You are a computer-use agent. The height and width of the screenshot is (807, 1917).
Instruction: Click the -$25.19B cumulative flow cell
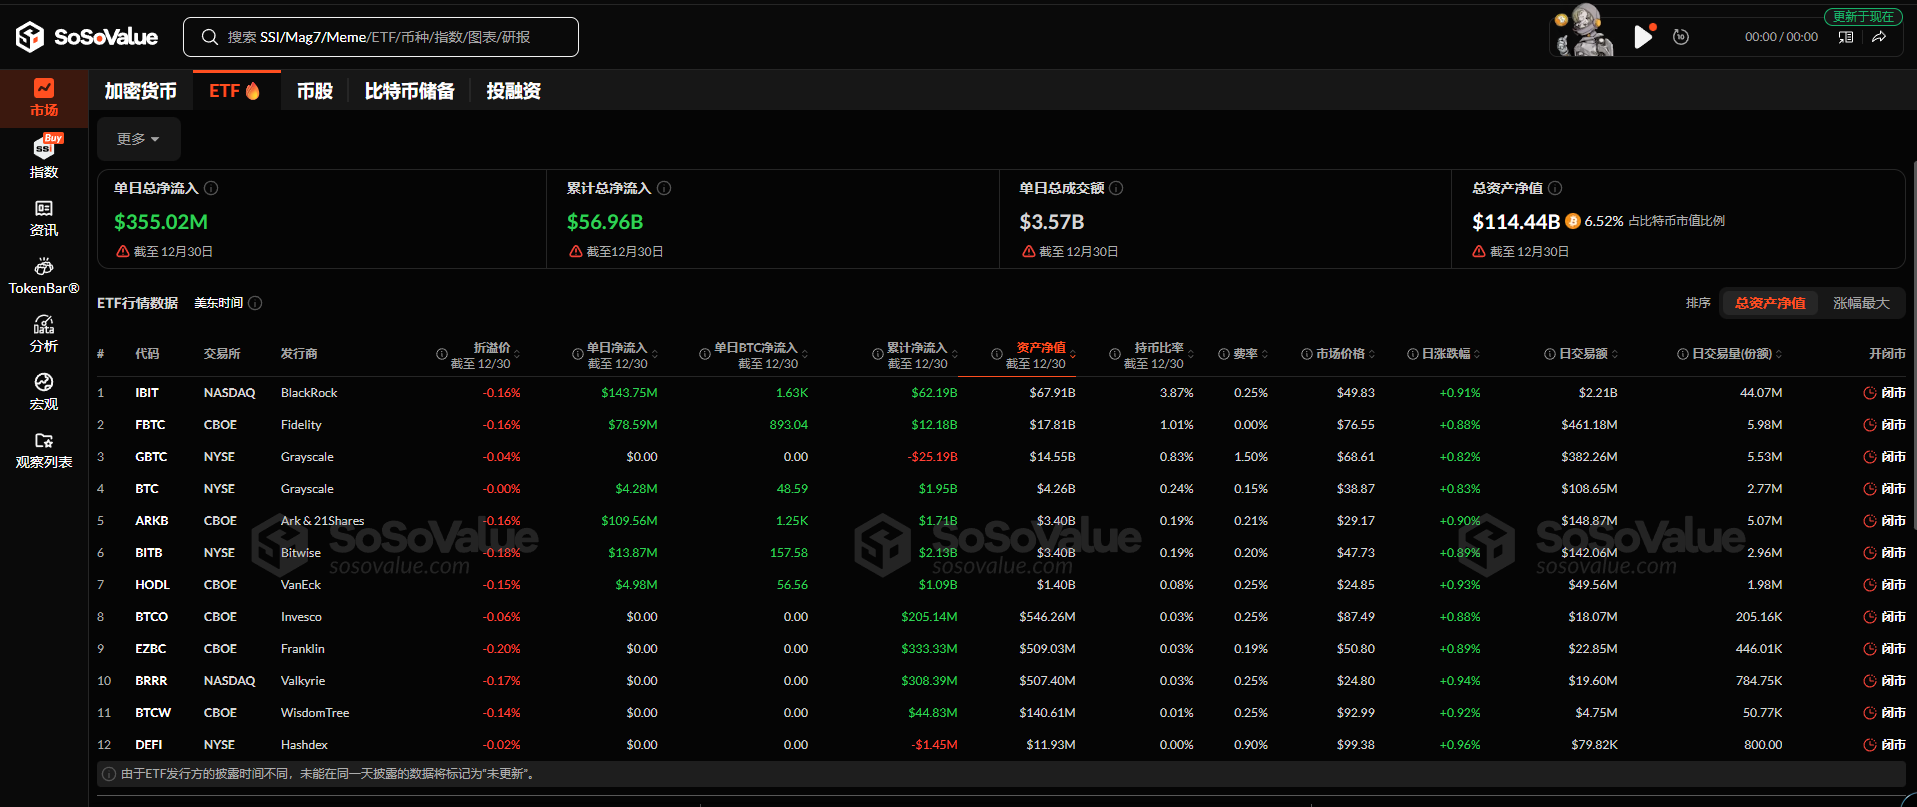click(932, 457)
